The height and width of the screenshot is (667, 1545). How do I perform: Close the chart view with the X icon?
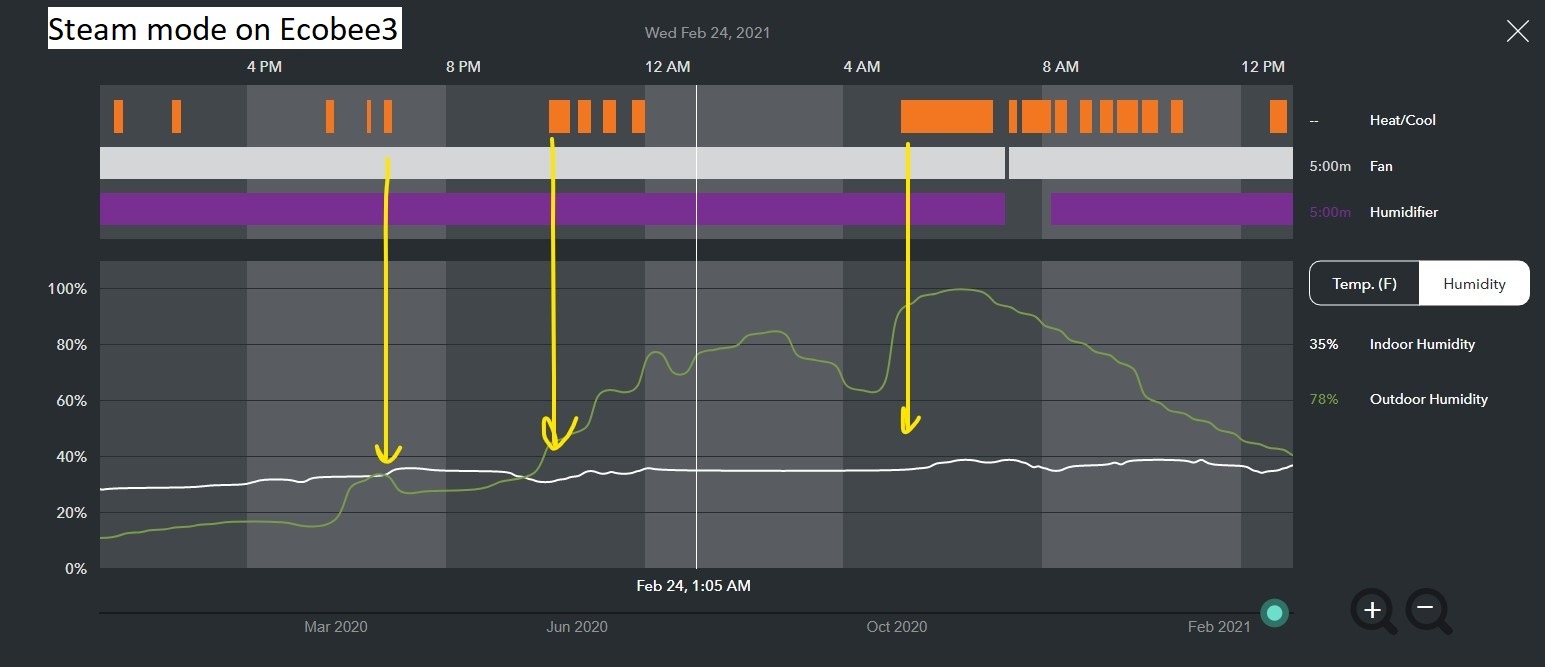[1517, 31]
